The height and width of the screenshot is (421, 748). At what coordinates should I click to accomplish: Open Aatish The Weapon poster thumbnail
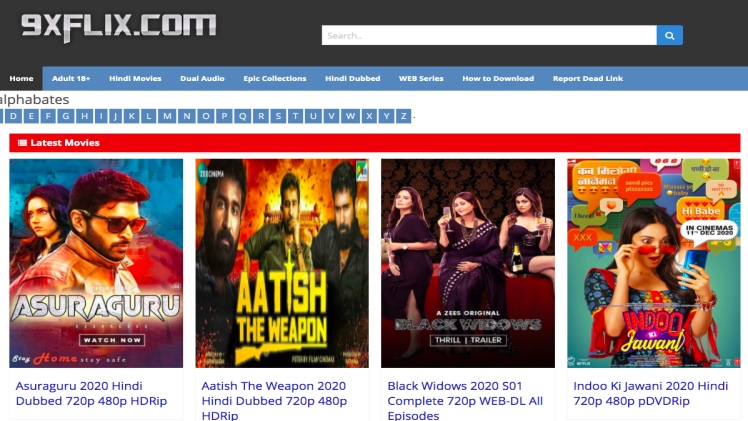coord(282,263)
